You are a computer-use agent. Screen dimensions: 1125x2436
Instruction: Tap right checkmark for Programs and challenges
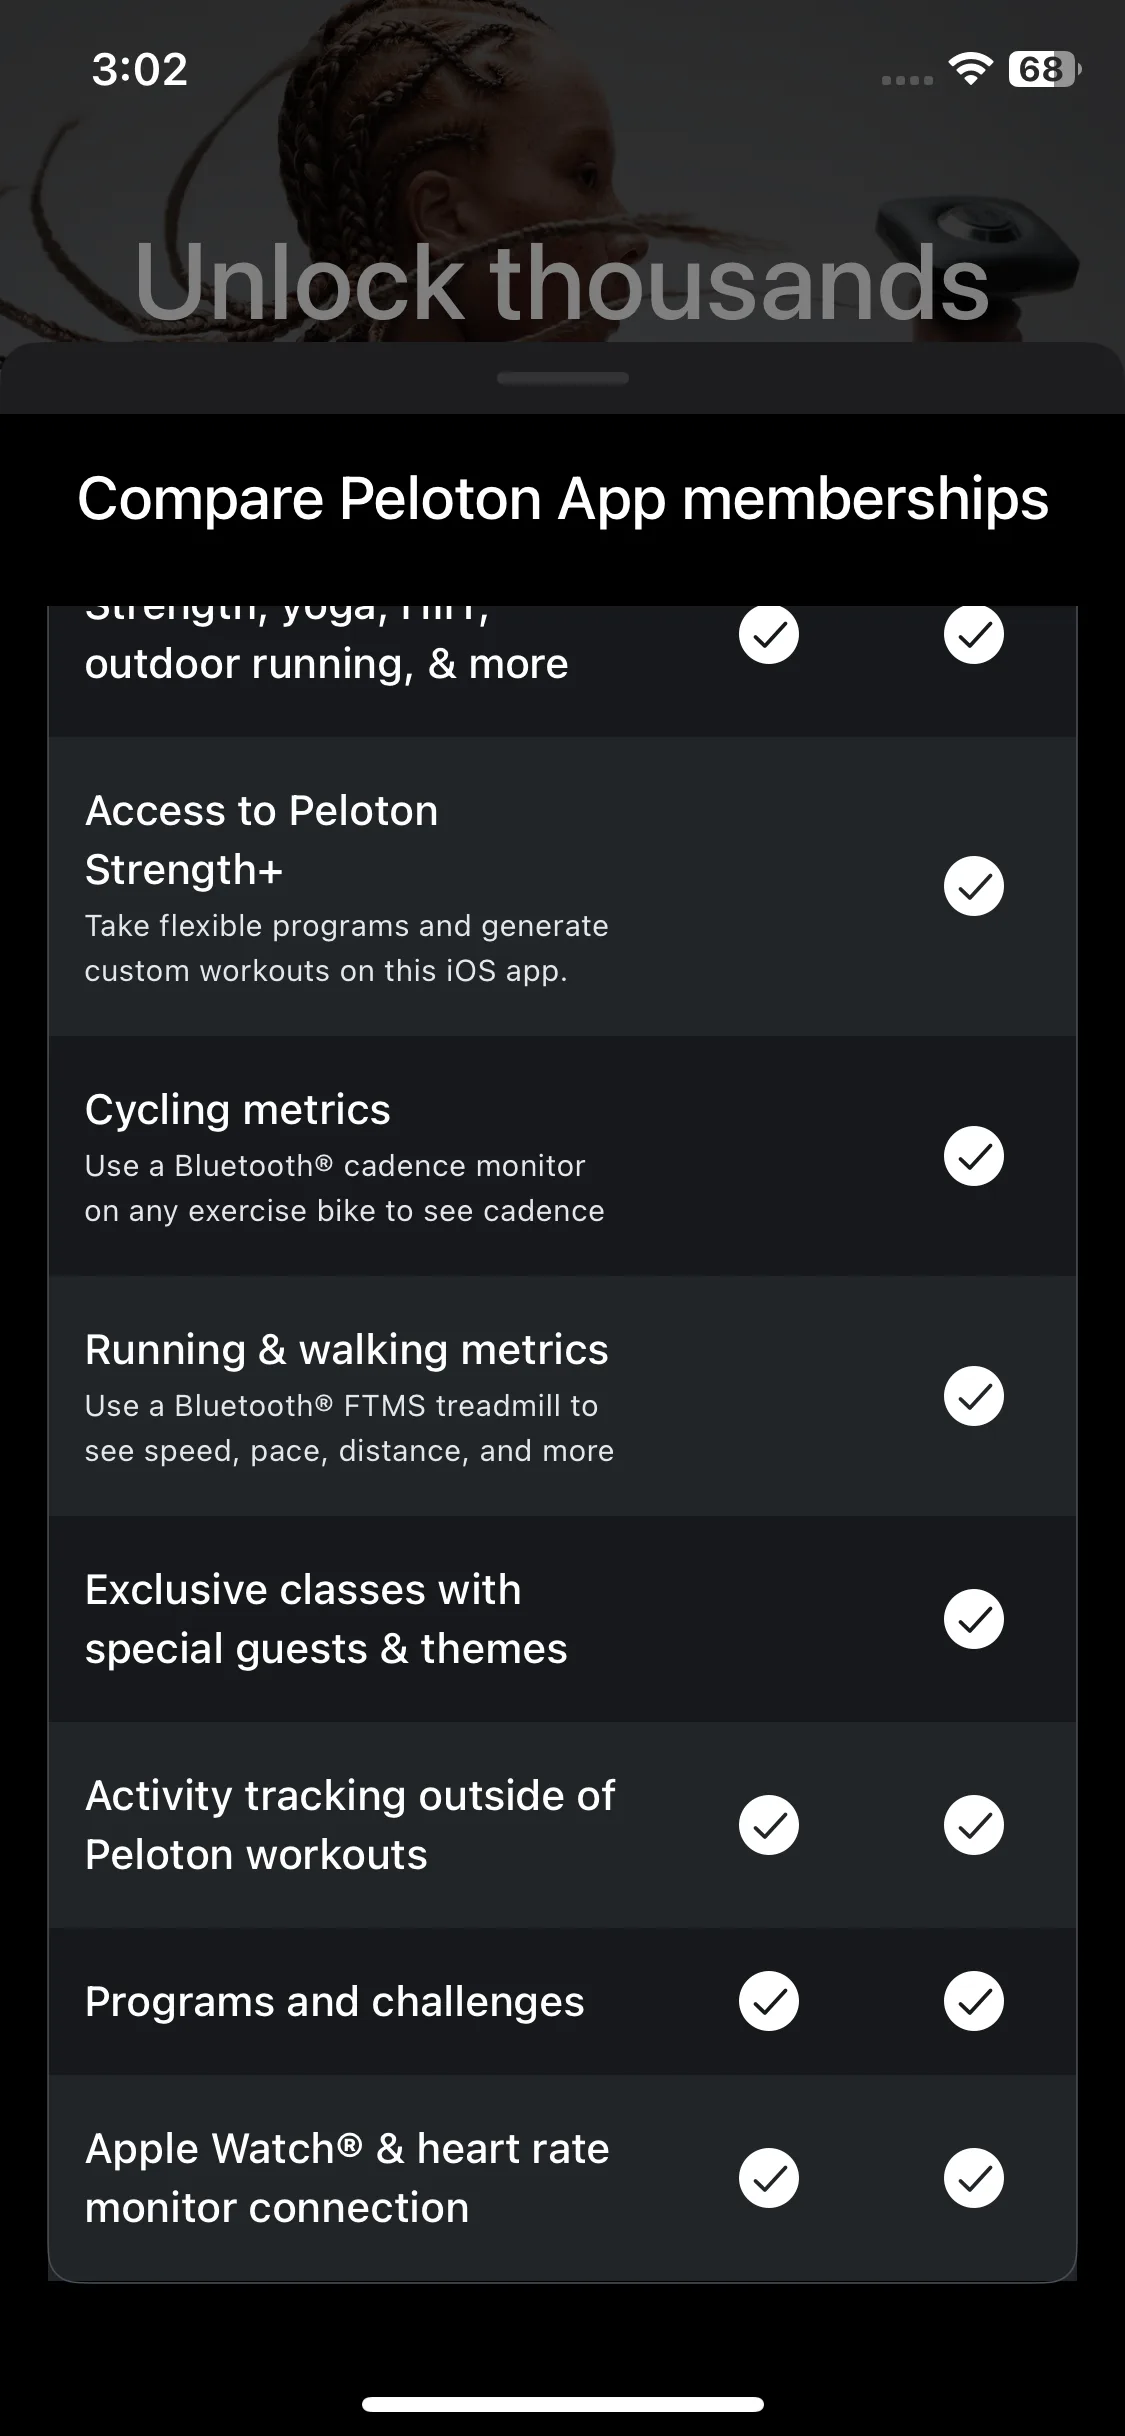(973, 2001)
